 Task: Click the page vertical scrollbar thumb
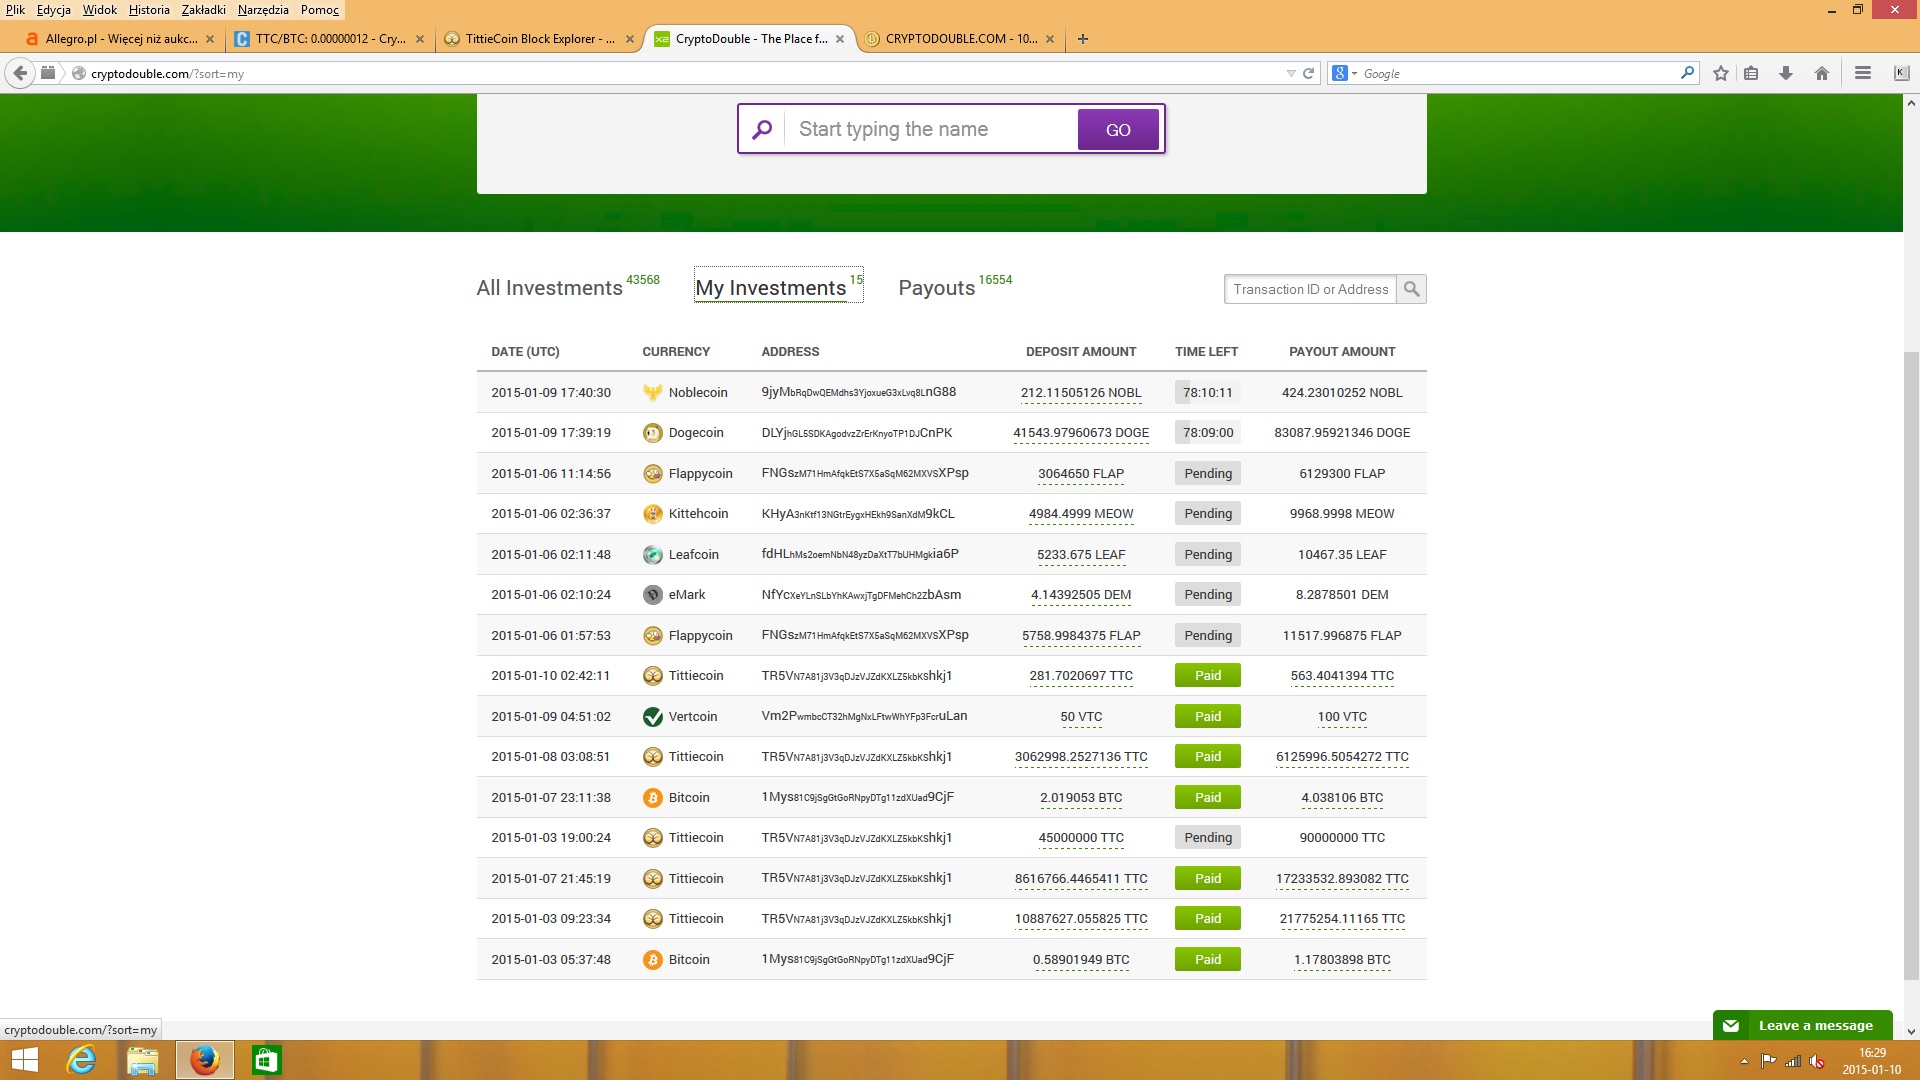tap(1911, 665)
